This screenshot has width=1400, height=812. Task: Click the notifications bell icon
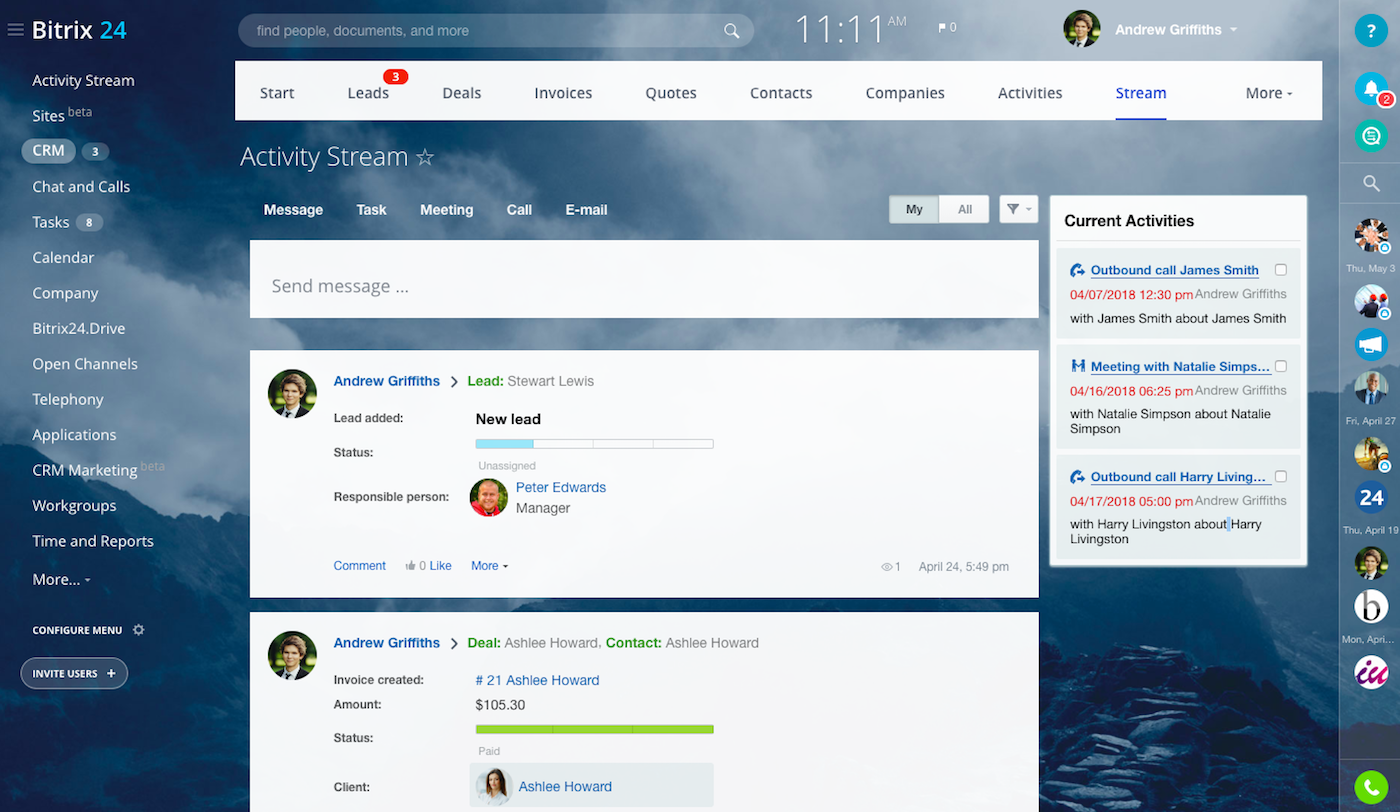pyautogui.click(x=1370, y=88)
